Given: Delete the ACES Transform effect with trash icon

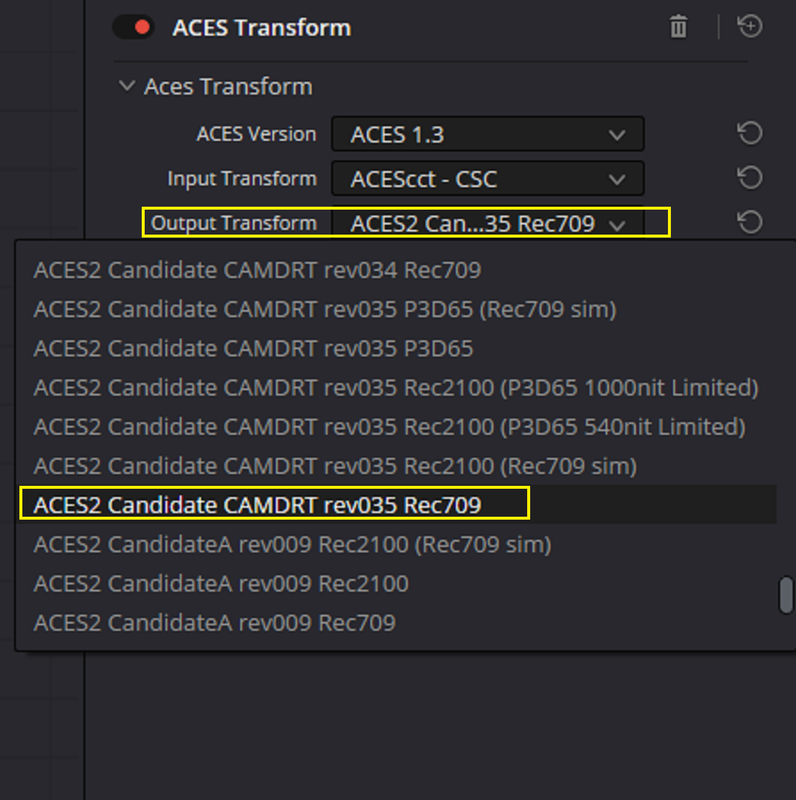Looking at the screenshot, I should (678, 27).
